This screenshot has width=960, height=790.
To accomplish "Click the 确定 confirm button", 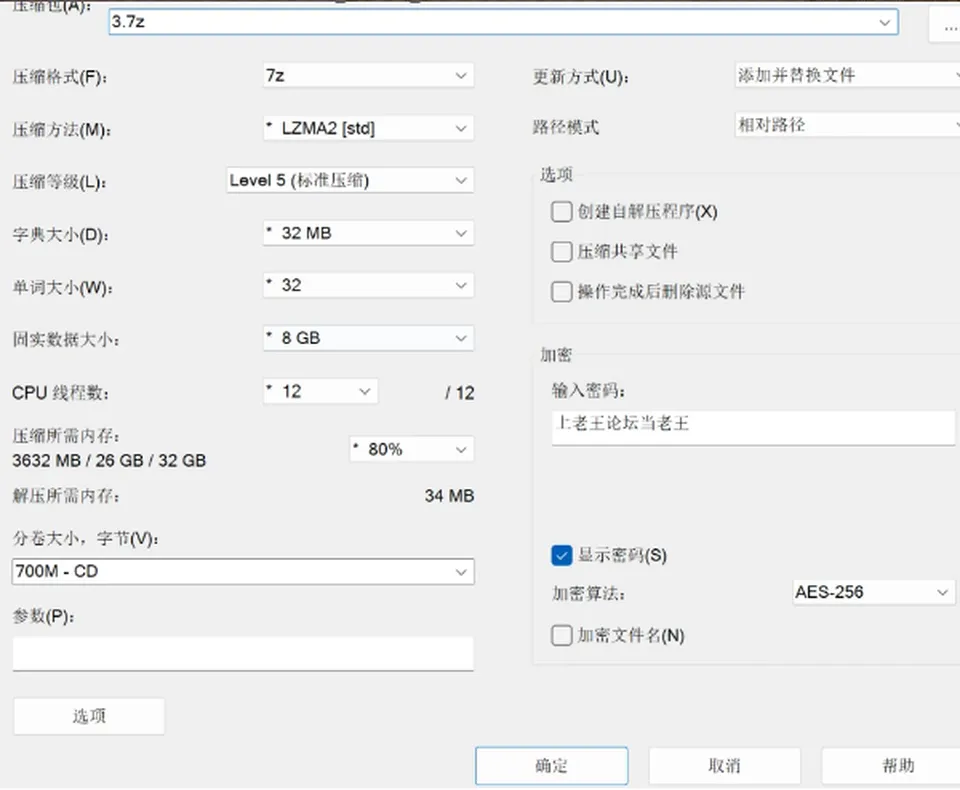I will click(552, 766).
